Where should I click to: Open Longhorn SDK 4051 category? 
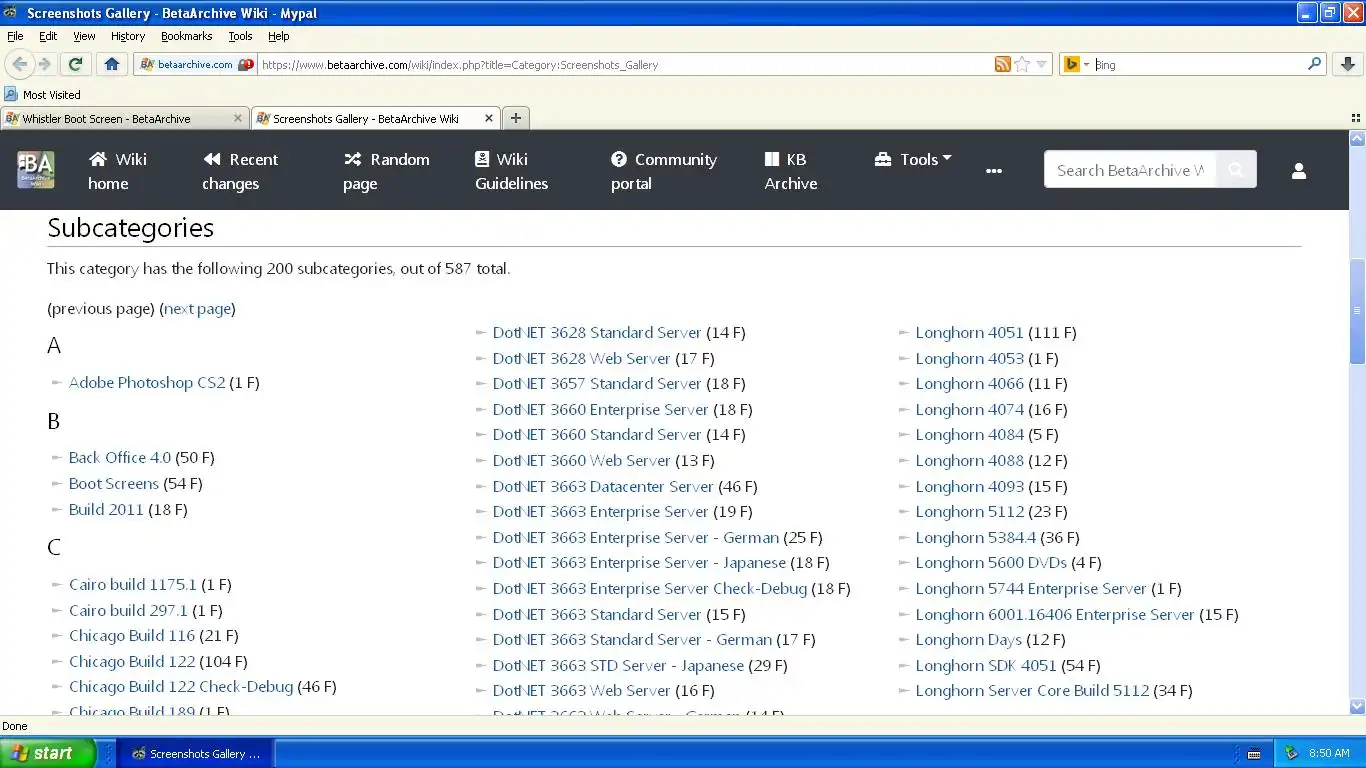click(x=986, y=666)
